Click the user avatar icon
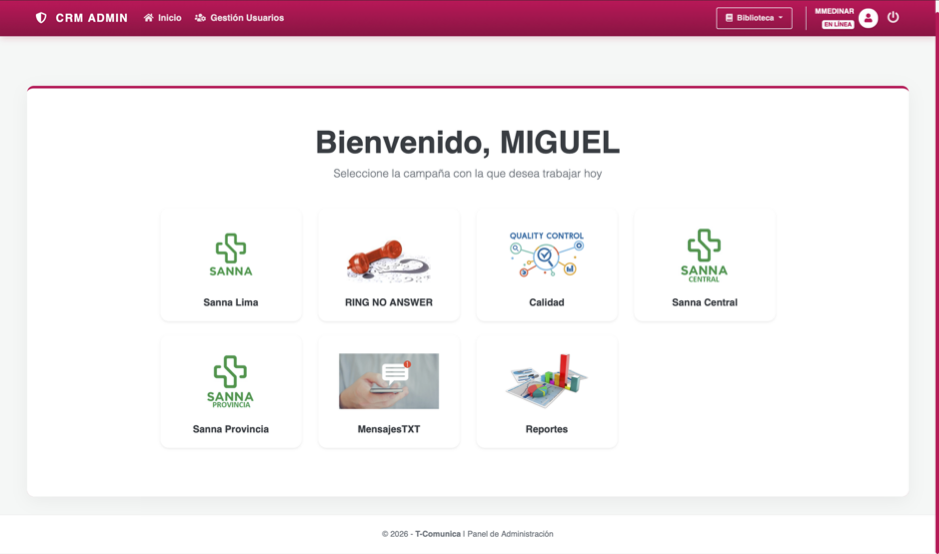 click(x=868, y=18)
